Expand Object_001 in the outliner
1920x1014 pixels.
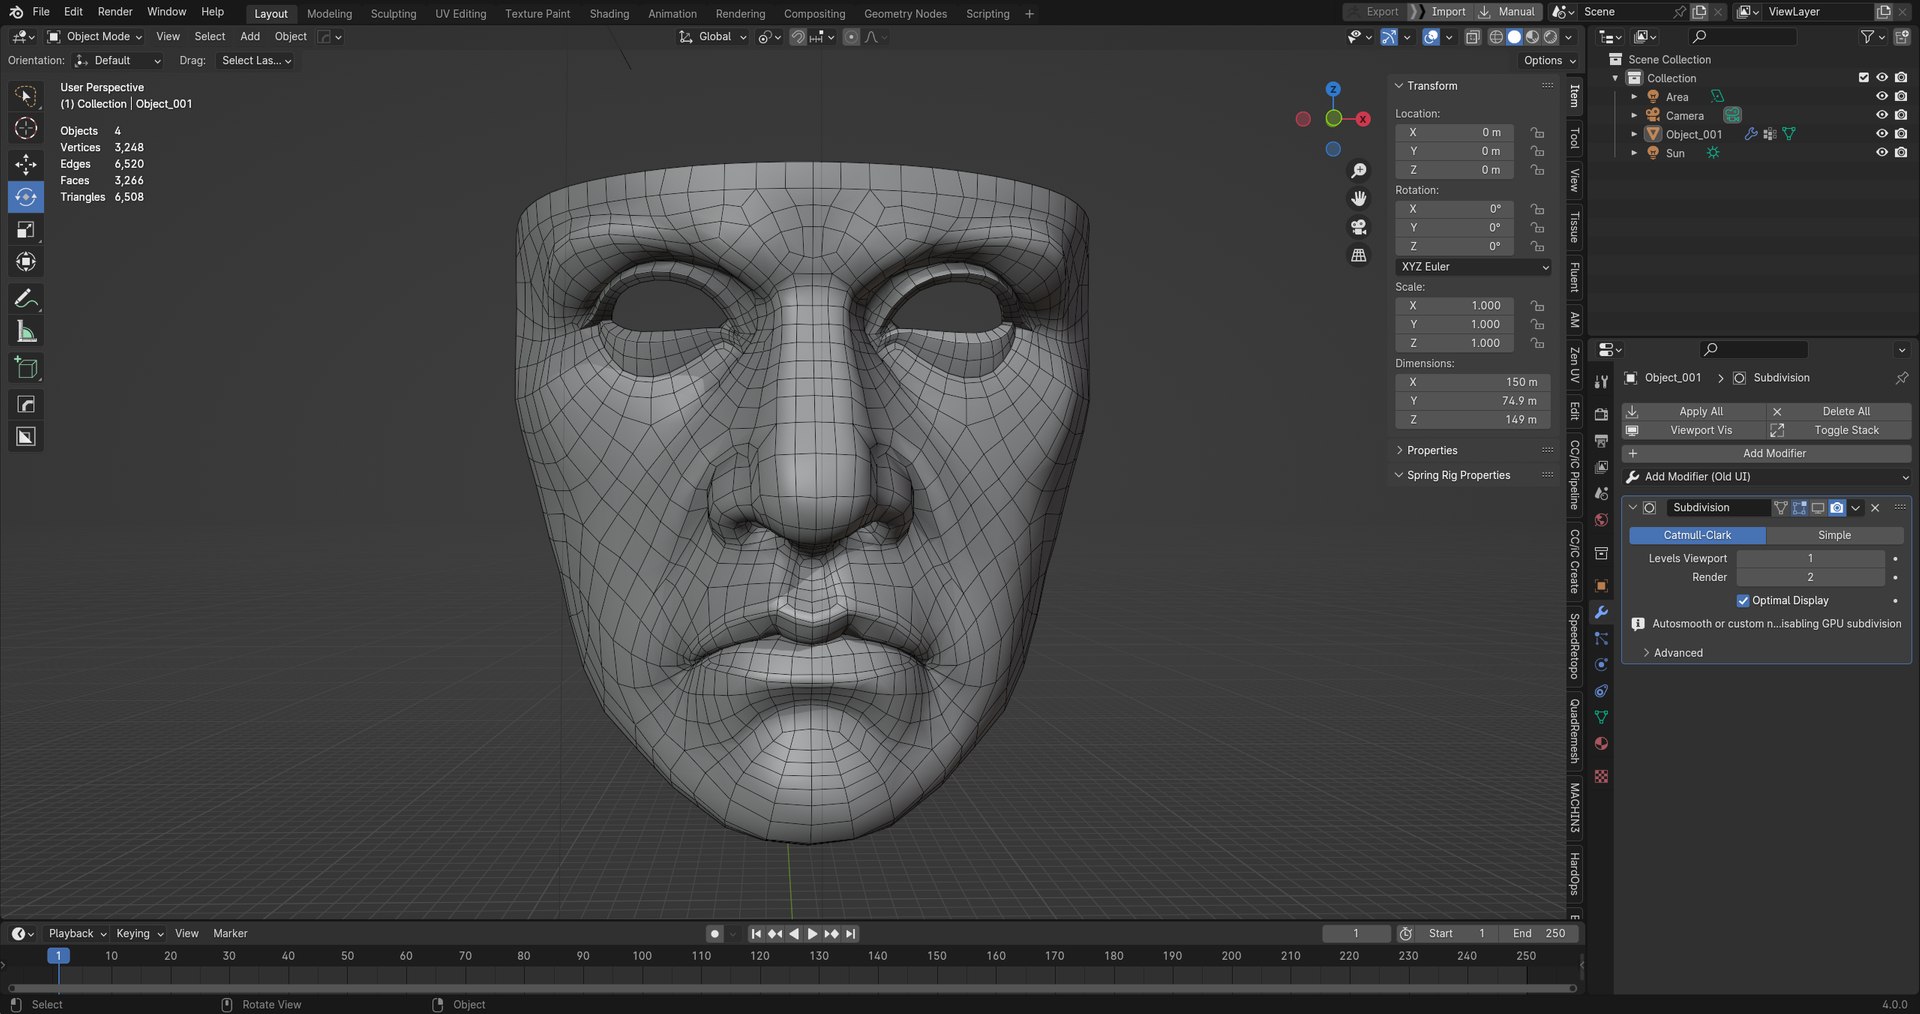1634,134
